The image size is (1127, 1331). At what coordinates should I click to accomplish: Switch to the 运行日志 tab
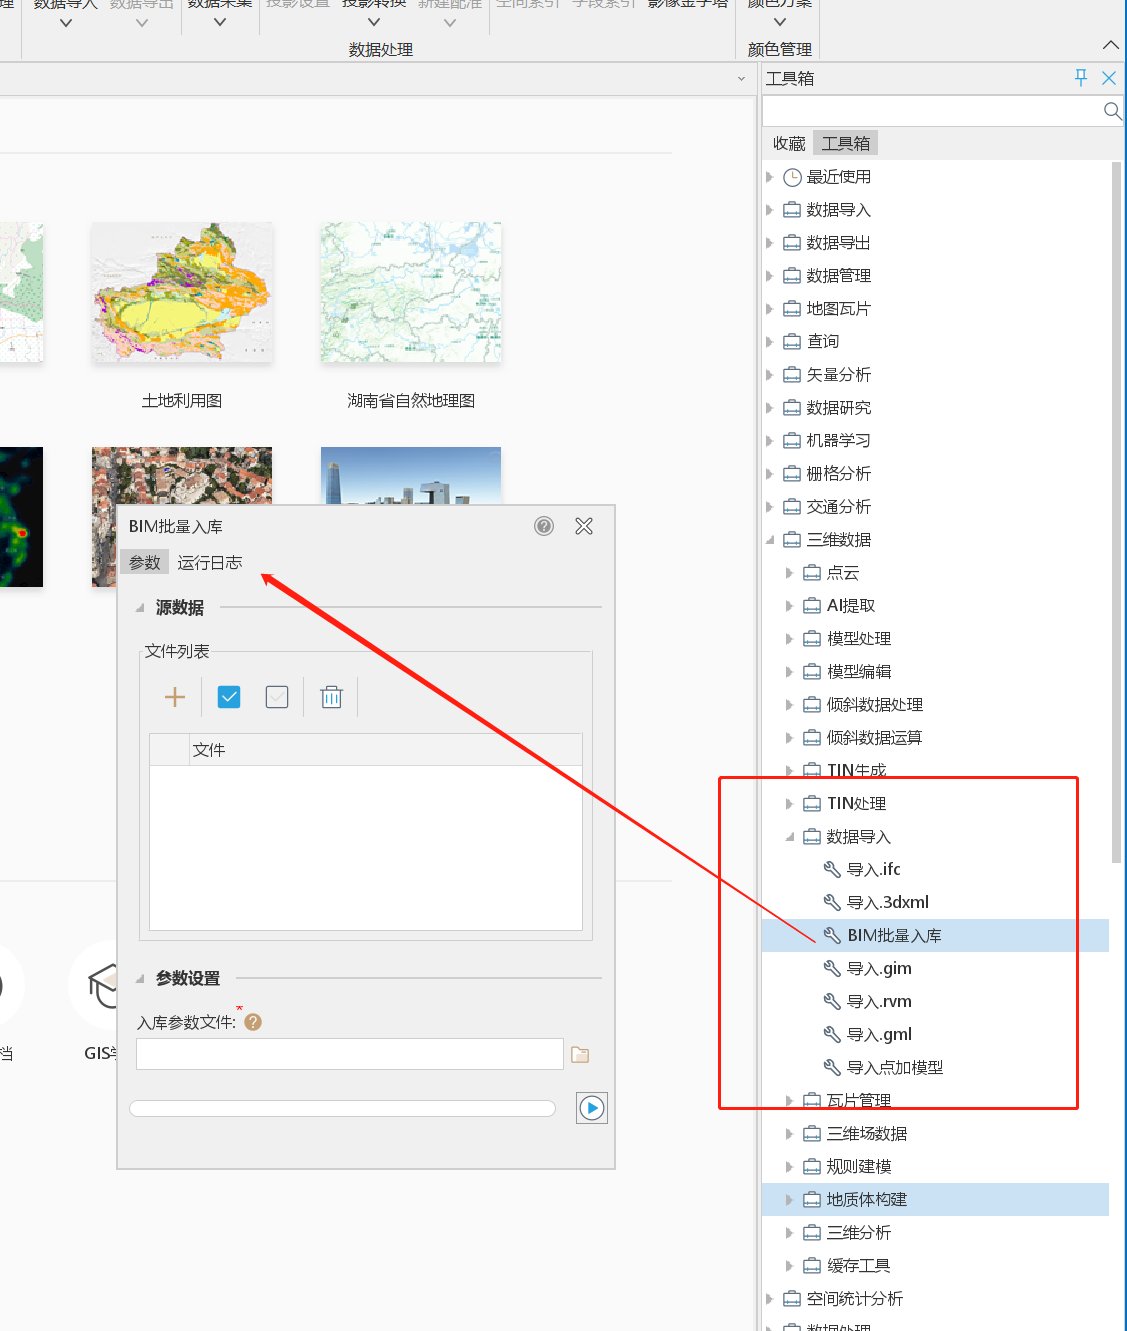pyautogui.click(x=210, y=563)
